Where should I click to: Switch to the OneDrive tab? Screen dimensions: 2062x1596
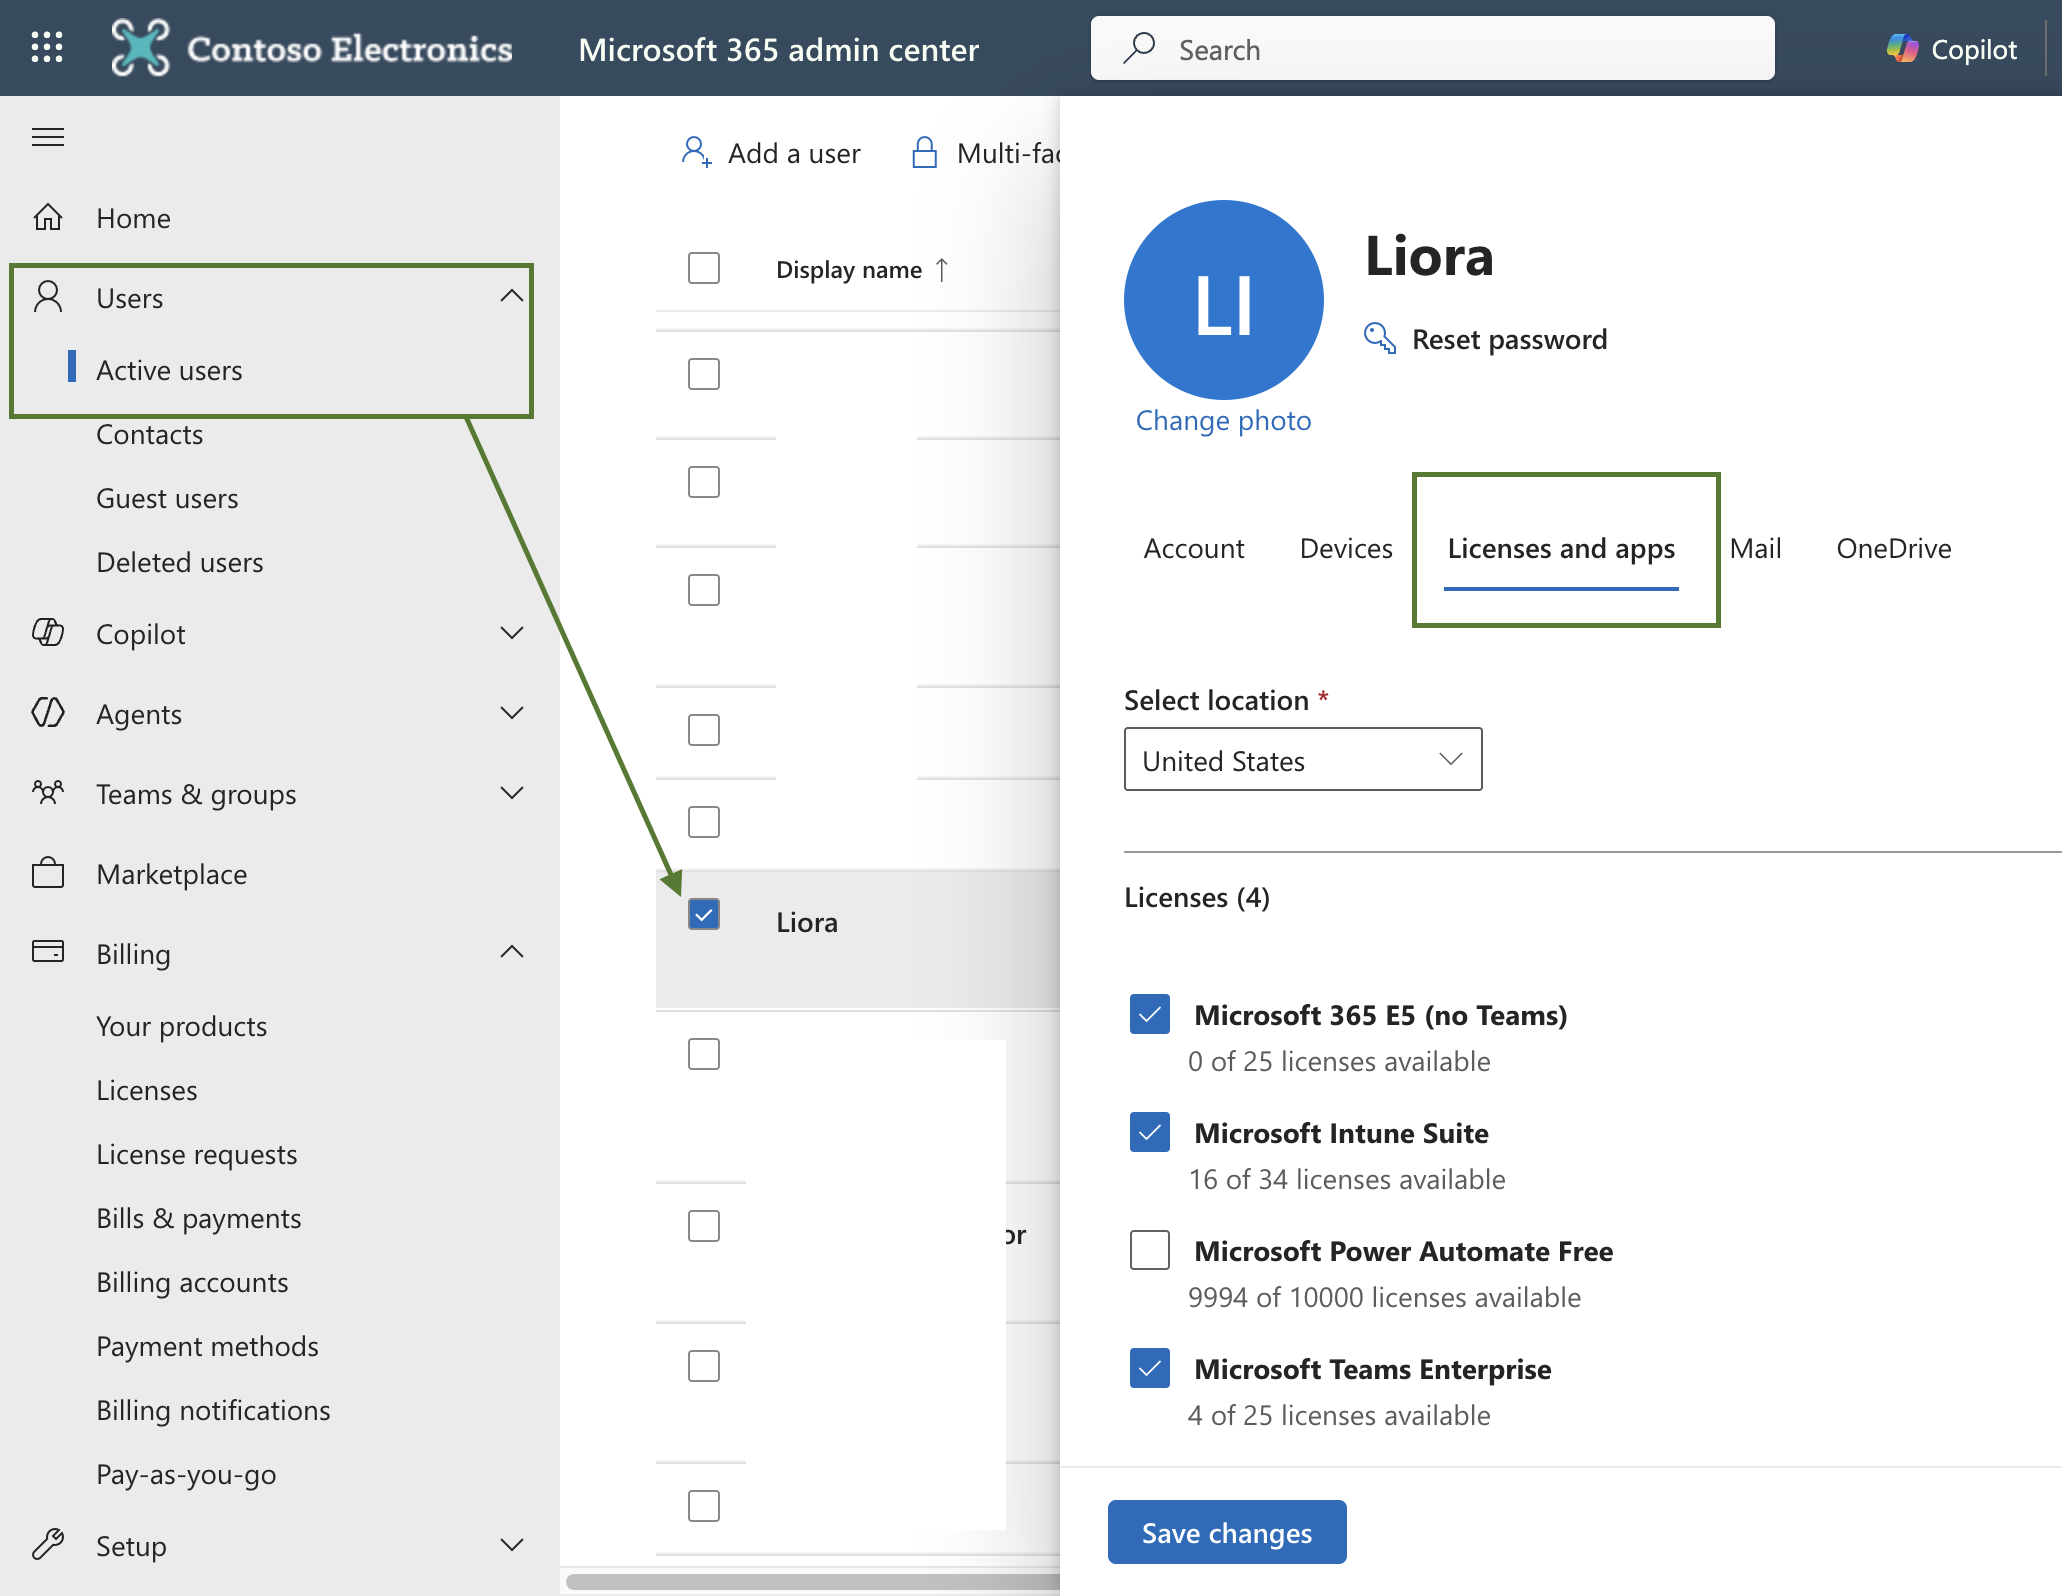[1894, 548]
